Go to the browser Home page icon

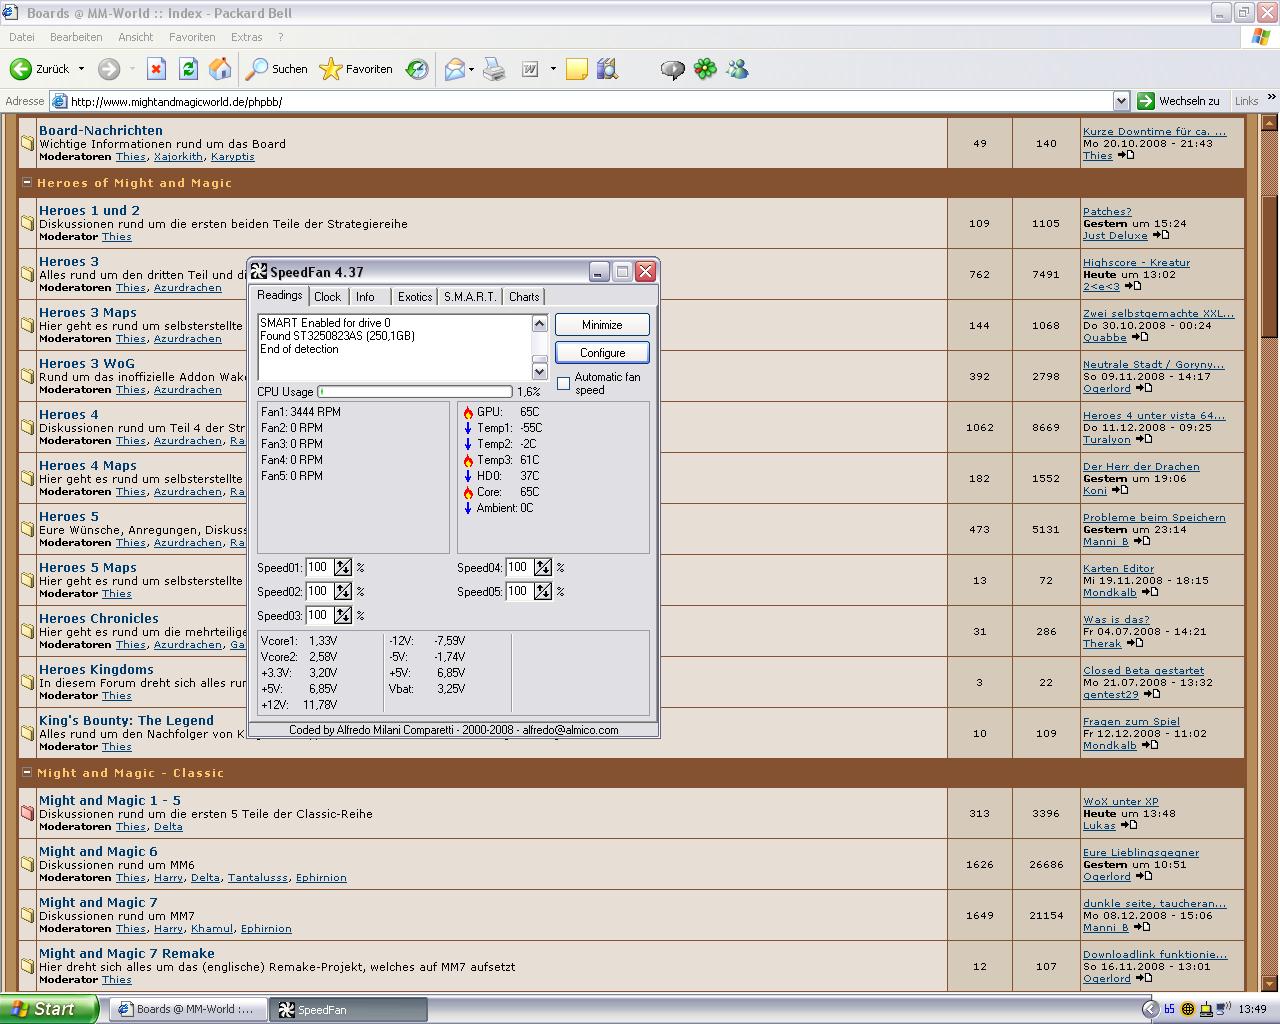click(220, 69)
